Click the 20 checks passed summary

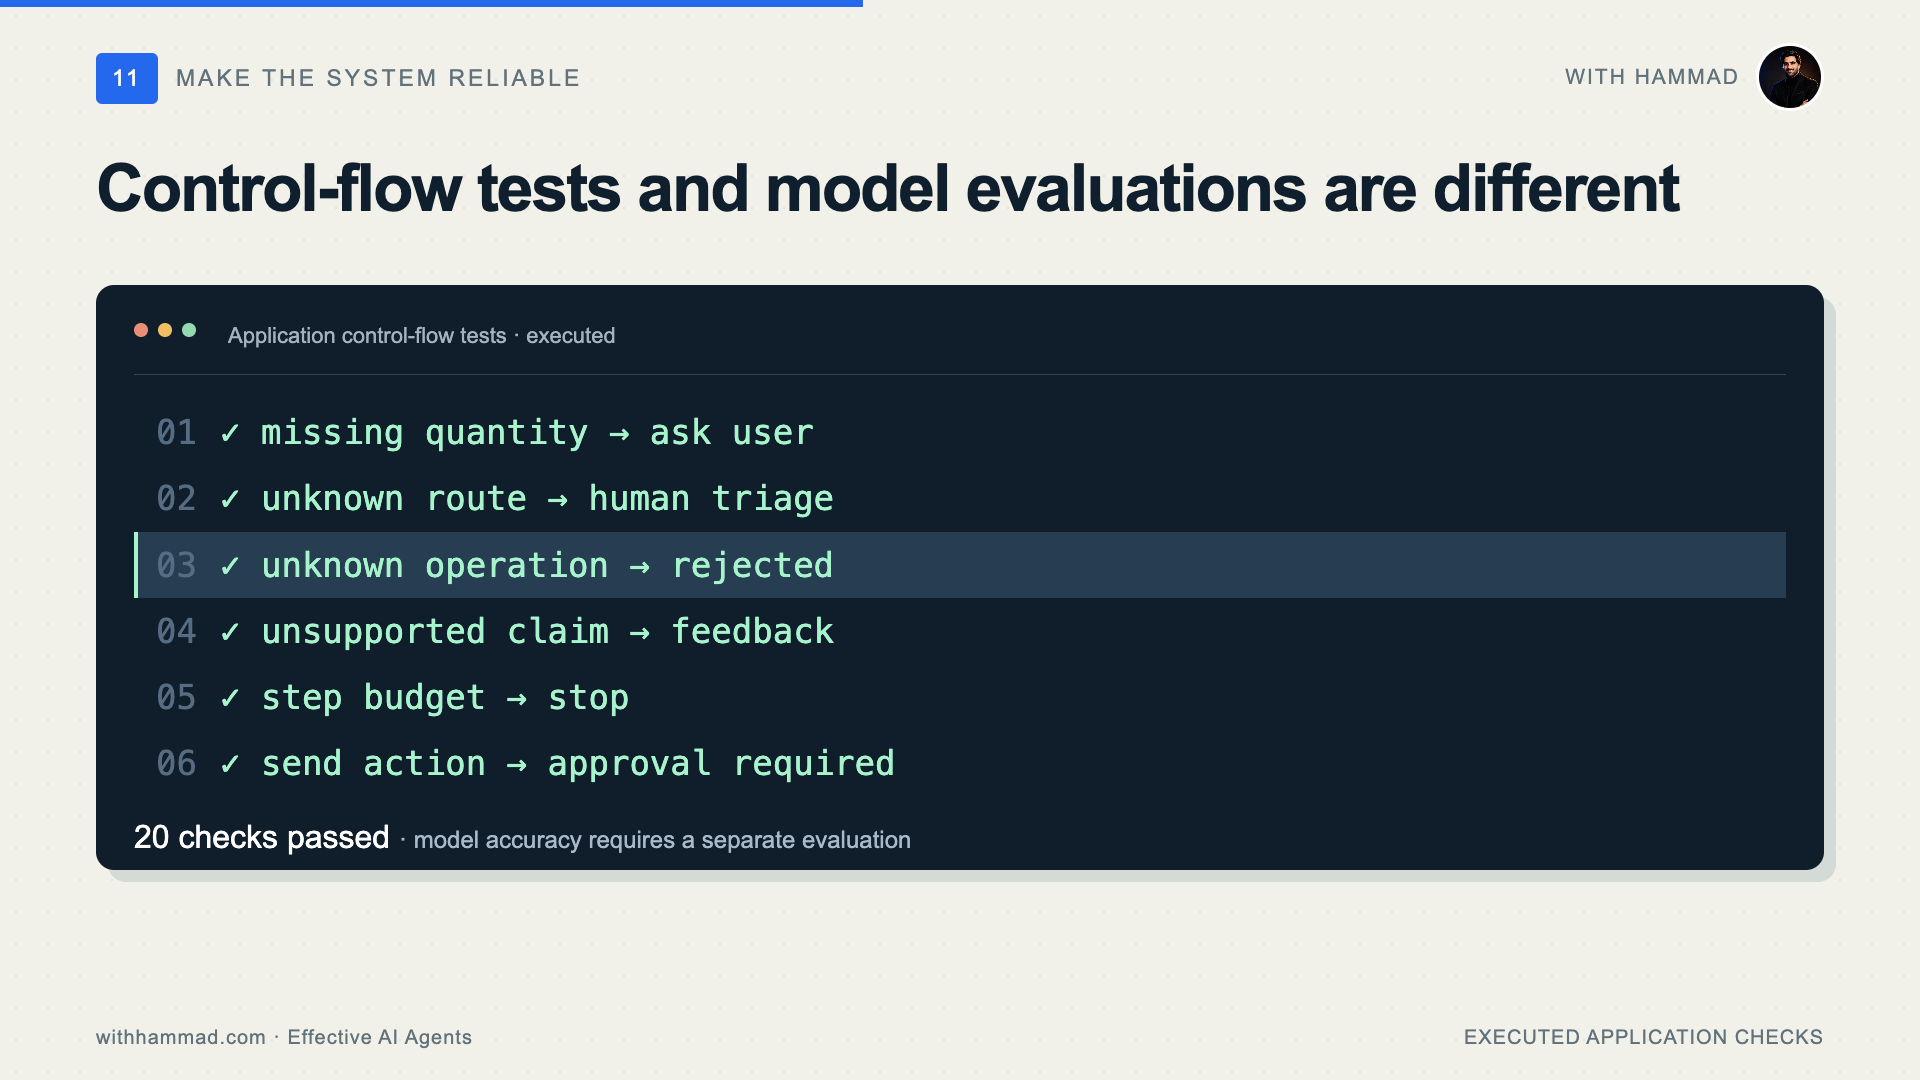(x=261, y=838)
